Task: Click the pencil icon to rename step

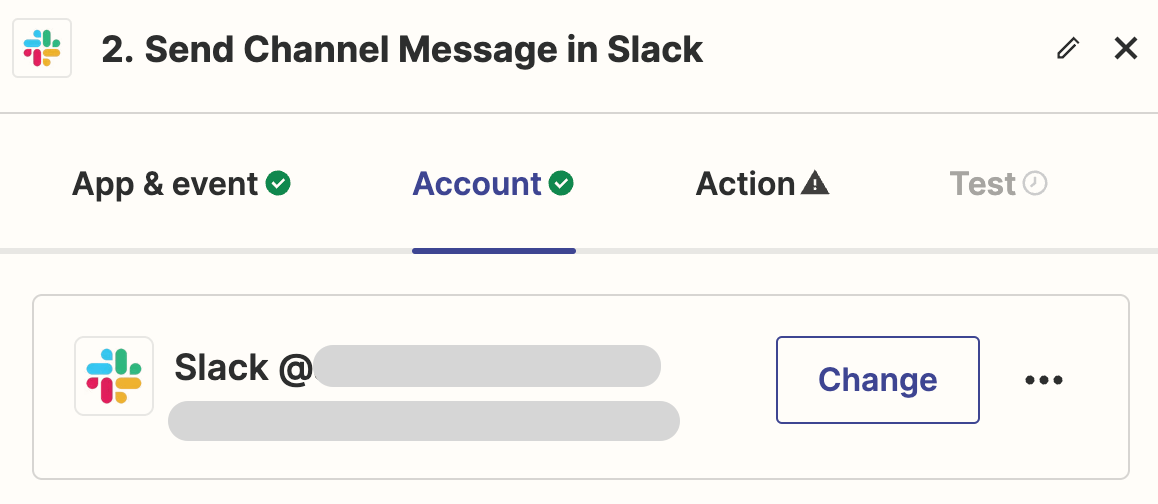Action: click(x=1068, y=48)
